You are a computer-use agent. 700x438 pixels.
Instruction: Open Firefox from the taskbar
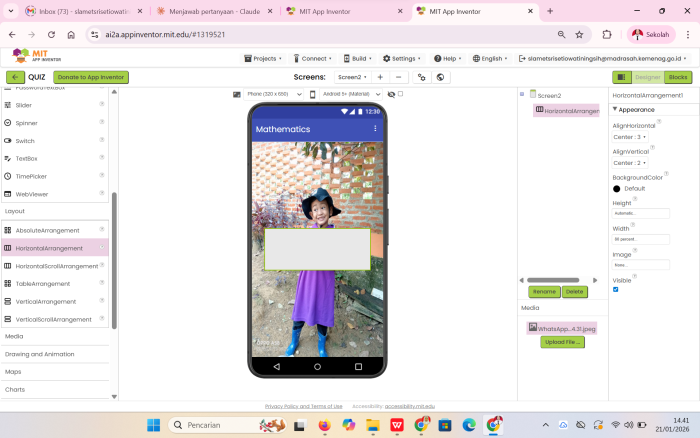point(325,425)
